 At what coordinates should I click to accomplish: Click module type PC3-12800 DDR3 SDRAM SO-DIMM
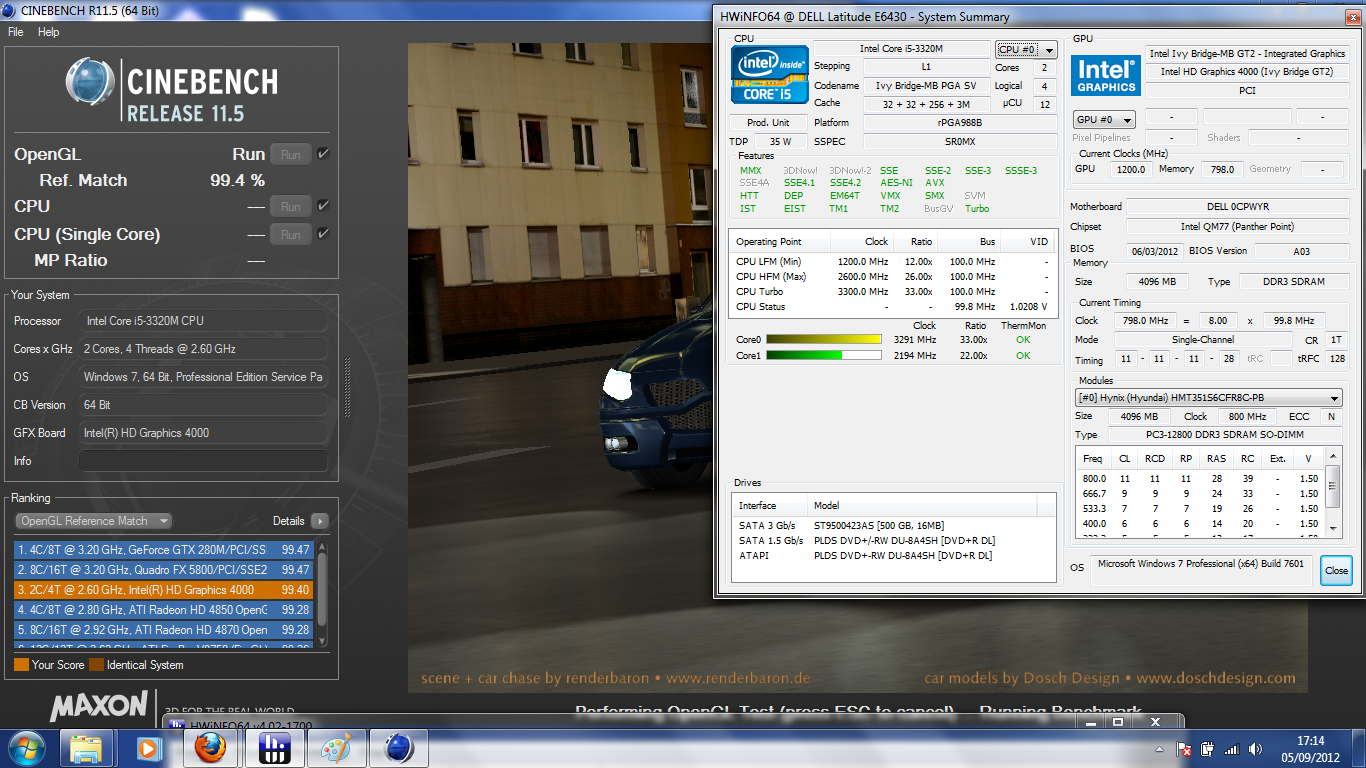[x=1225, y=435]
